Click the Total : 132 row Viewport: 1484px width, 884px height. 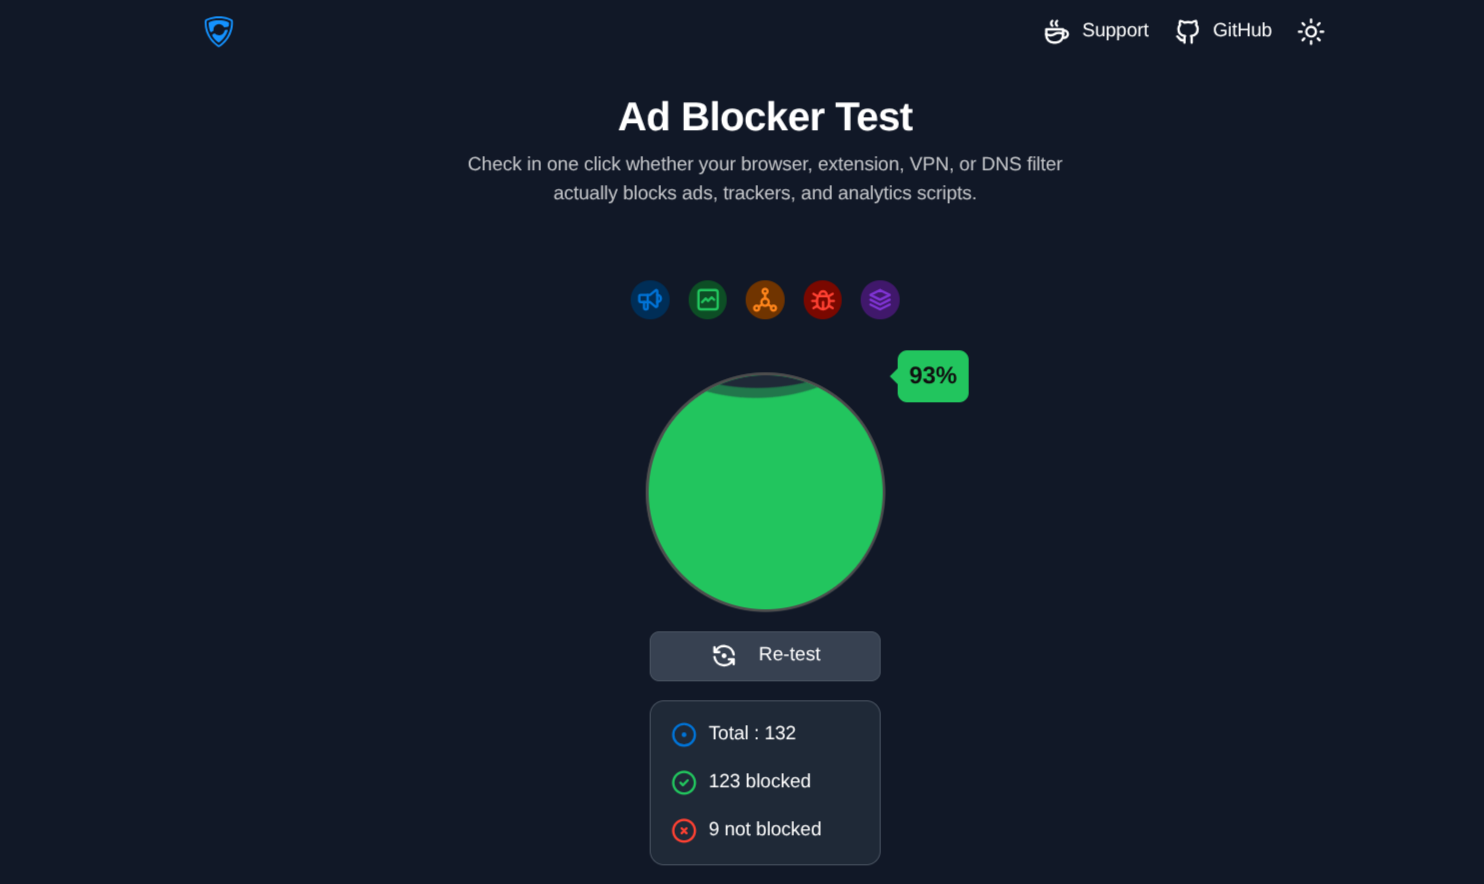[x=765, y=734]
